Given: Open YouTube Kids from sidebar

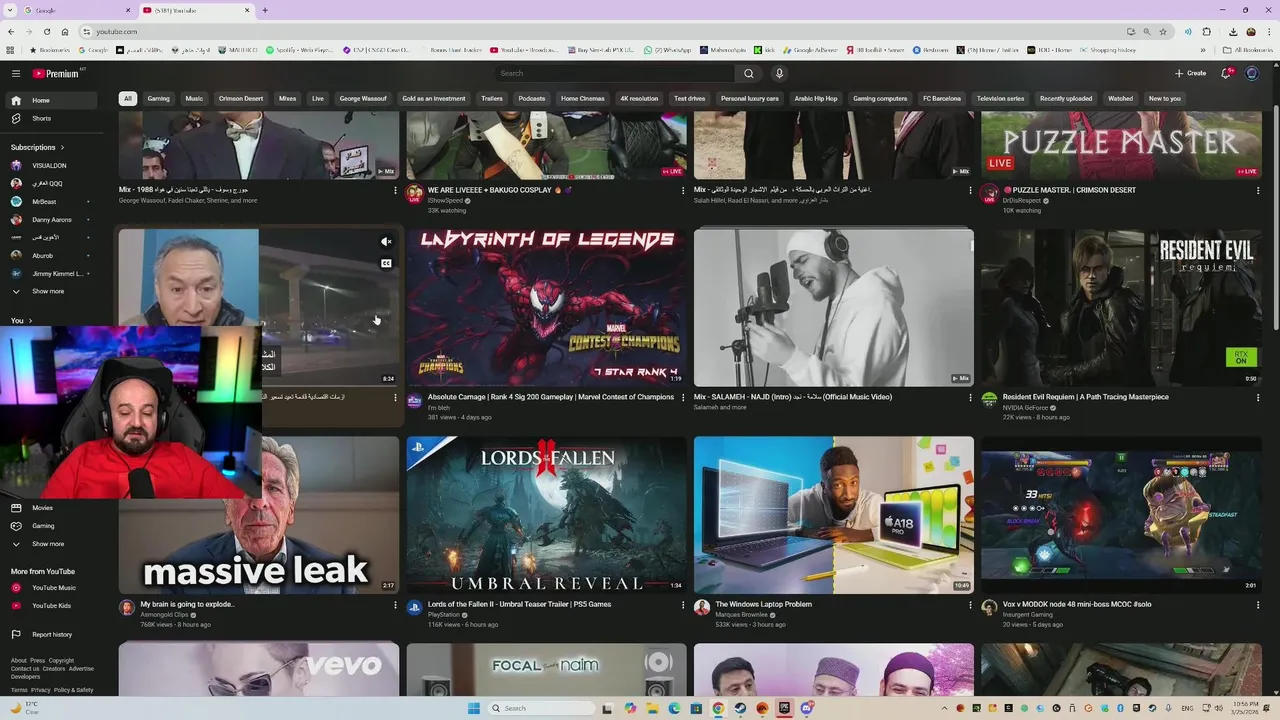Looking at the screenshot, I should point(53,606).
